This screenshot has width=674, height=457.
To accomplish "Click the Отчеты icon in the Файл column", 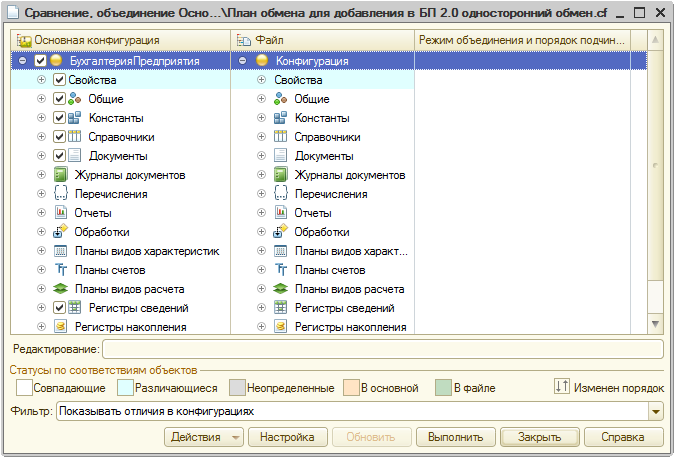I will pyautogui.click(x=280, y=213).
